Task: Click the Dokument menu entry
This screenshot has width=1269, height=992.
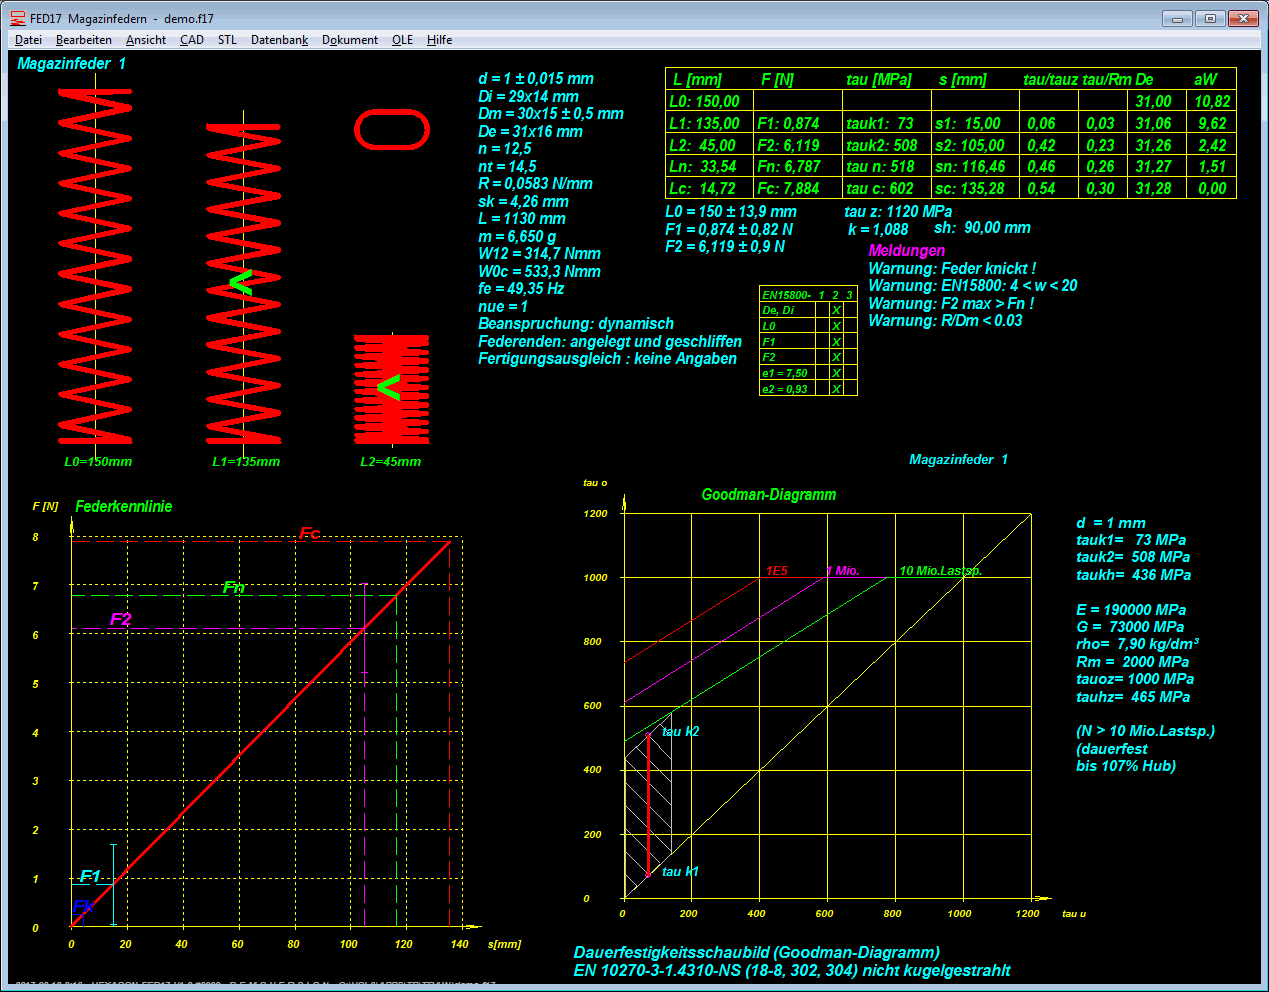Action: coord(350,40)
